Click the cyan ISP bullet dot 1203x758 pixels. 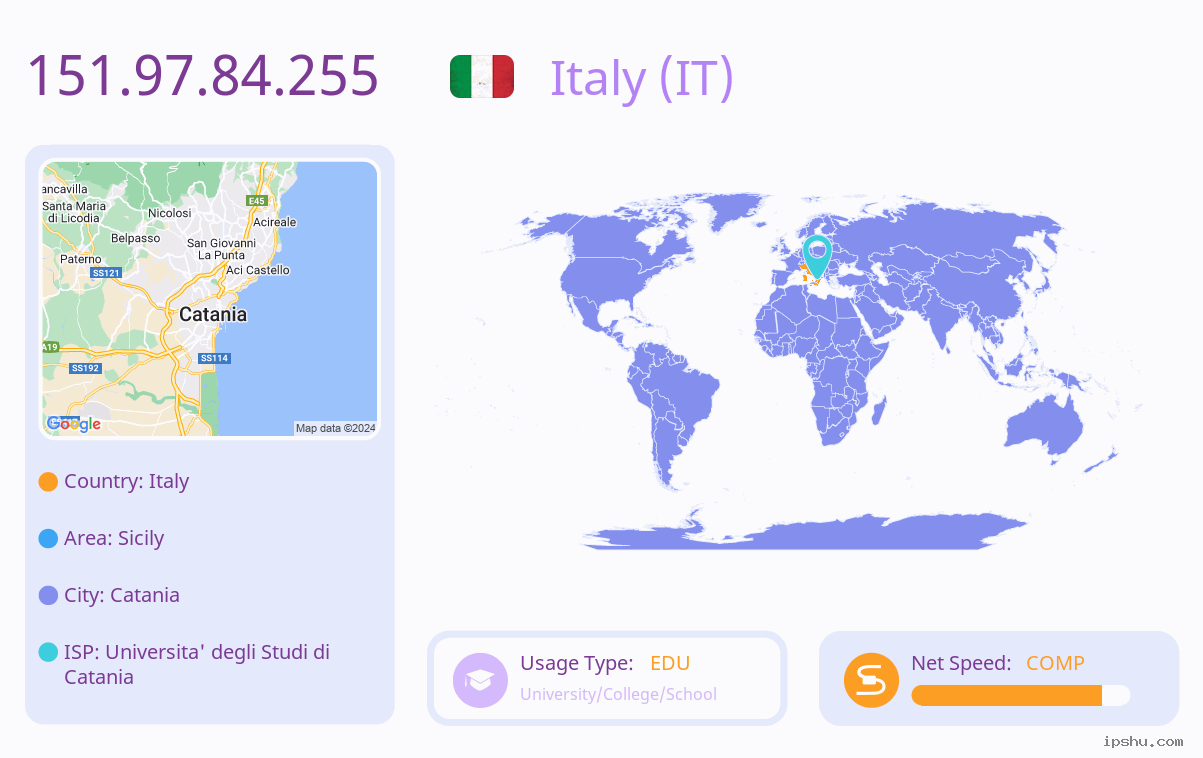(48, 652)
